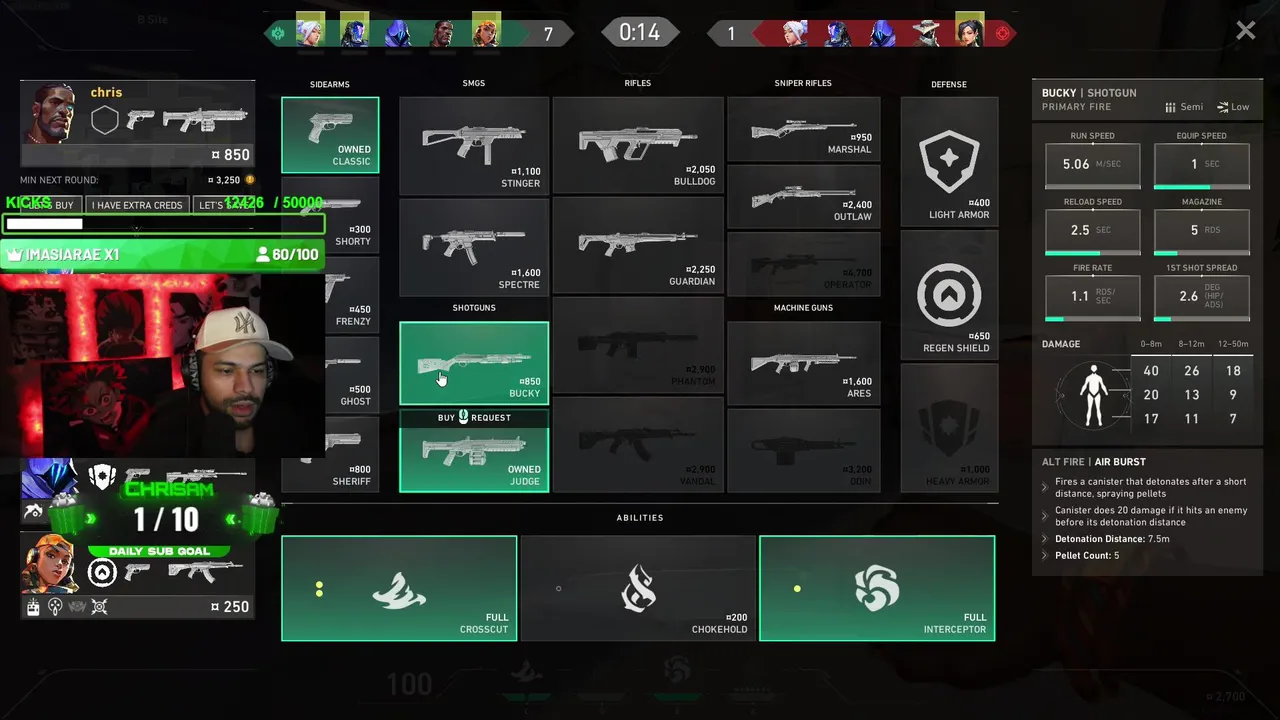
Task: Buy the Marshal sniper rifle
Action: coord(804,129)
